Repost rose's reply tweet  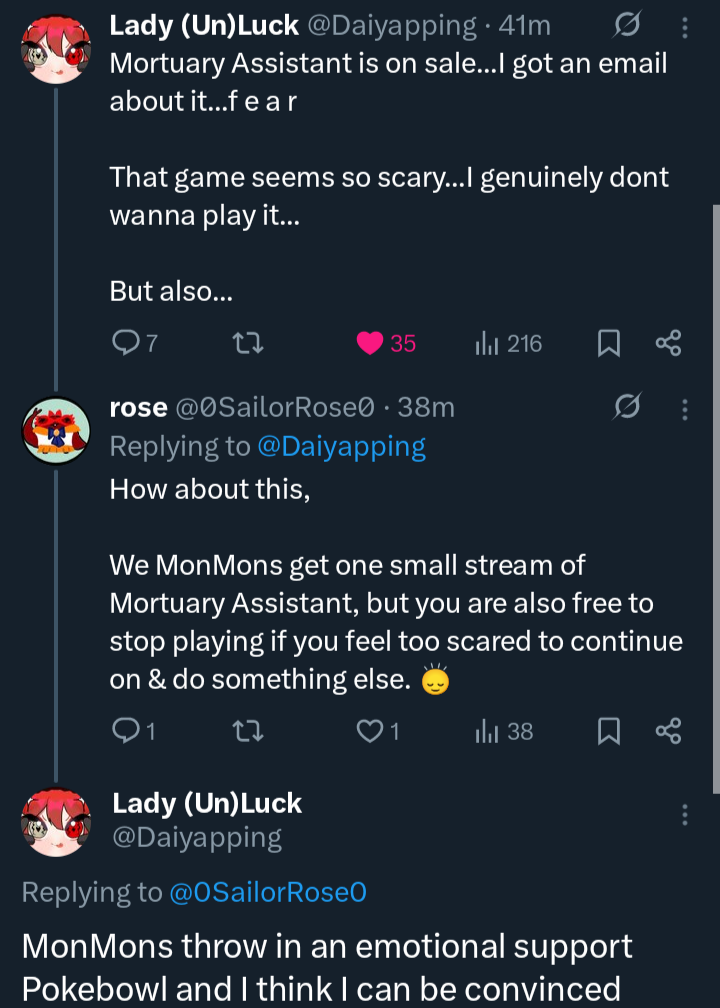[247, 732]
